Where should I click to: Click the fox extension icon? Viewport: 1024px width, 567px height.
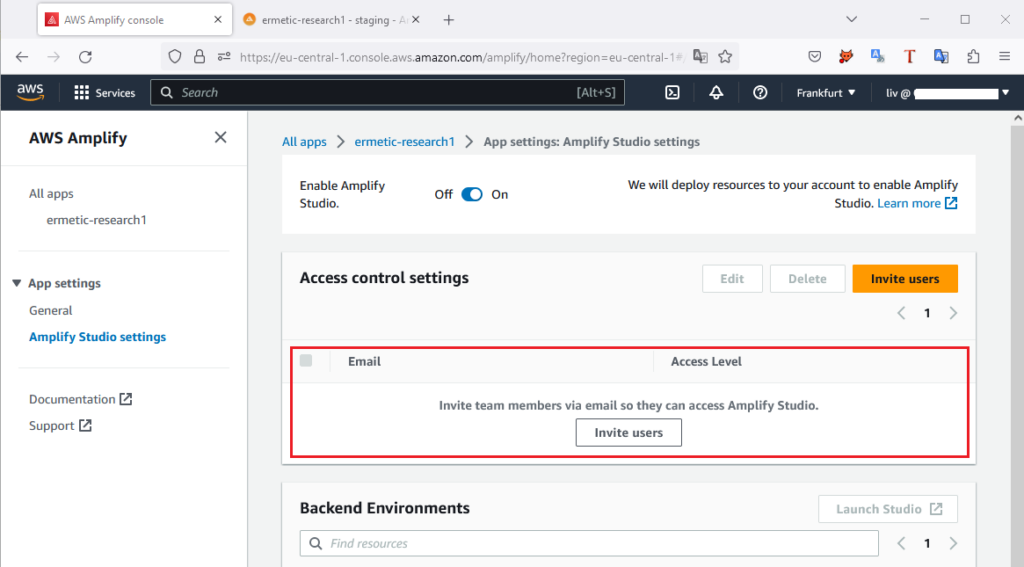[846, 57]
